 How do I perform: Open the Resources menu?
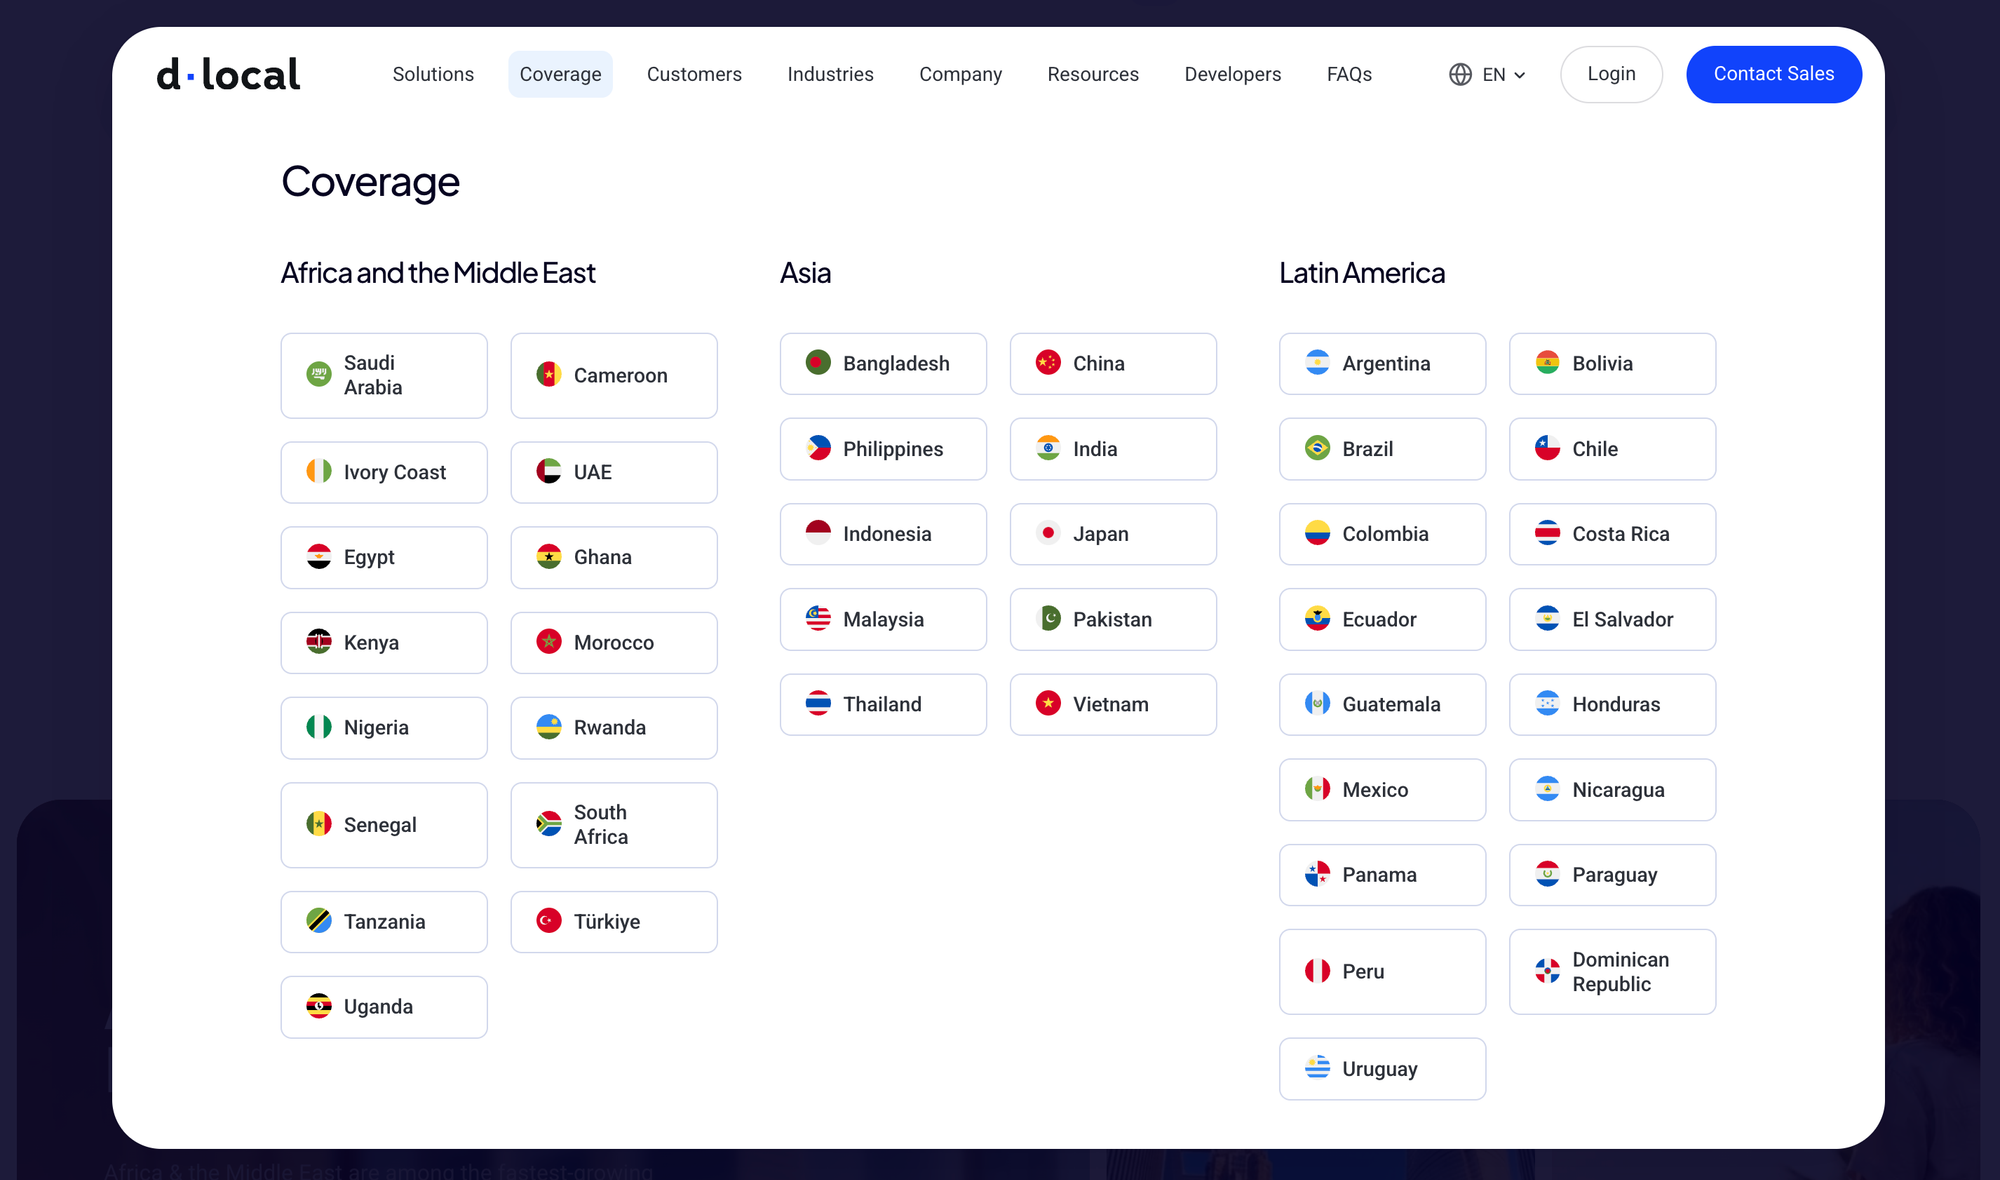tap(1093, 74)
